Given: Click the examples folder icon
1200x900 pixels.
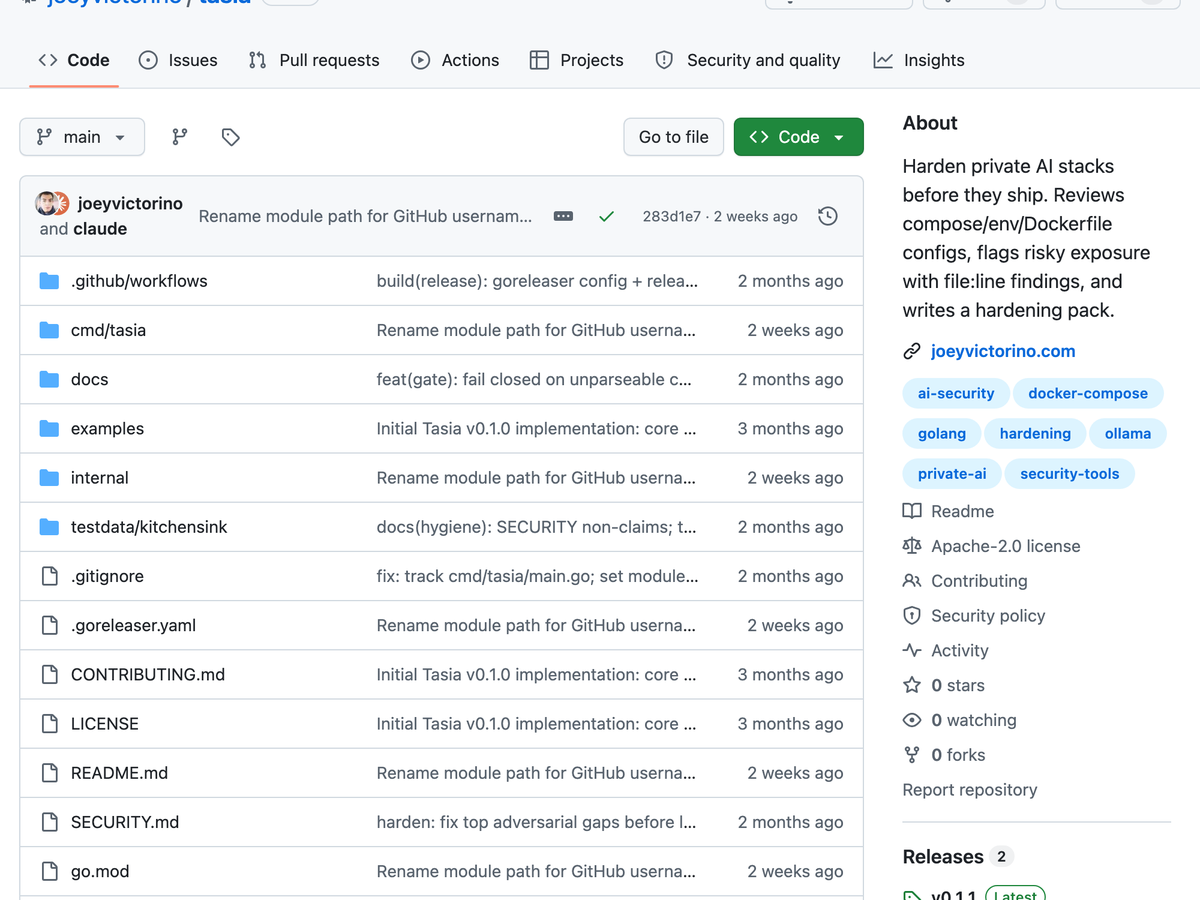Looking at the screenshot, I should 49,428.
